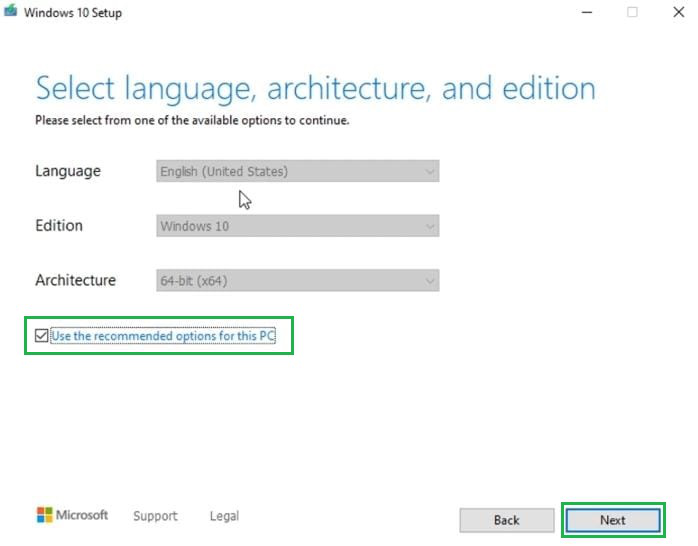Click the Microsoft logo
Image resolution: width=698 pixels, height=546 pixels.
pyautogui.click(x=72, y=515)
